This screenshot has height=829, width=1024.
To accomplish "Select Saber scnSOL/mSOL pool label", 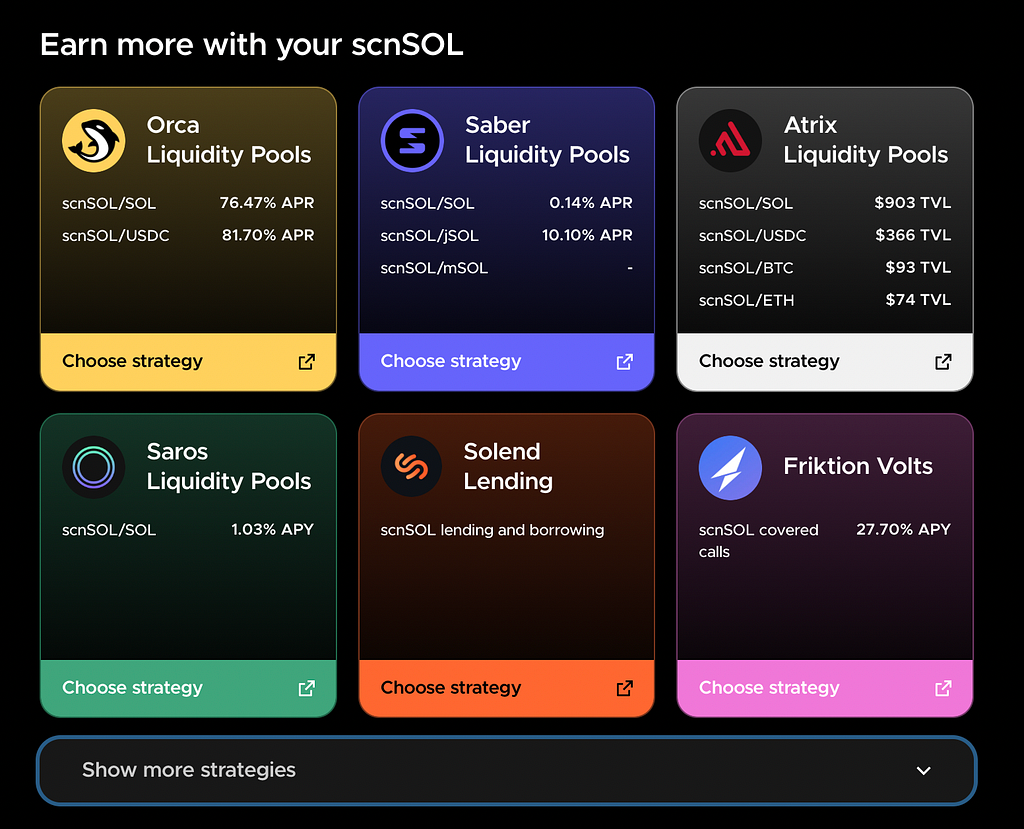I will coord(434,268).
